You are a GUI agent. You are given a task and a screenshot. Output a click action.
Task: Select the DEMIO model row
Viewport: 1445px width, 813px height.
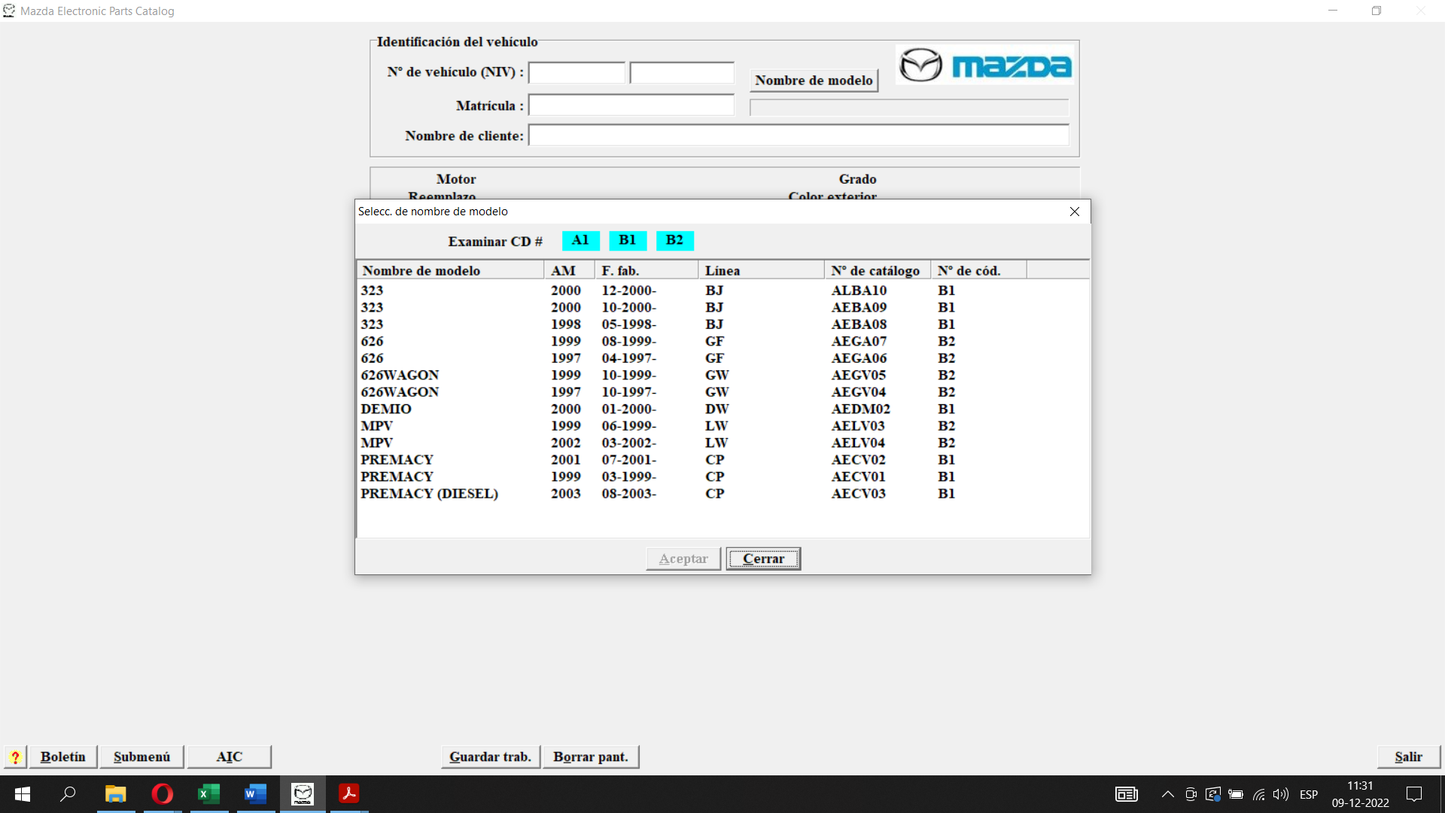coord(722,409)
